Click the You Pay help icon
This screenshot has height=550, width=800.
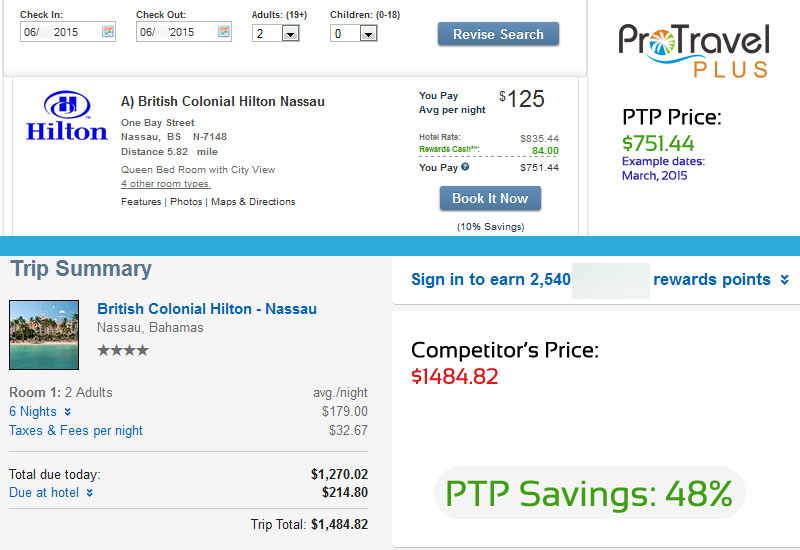point(465,167)
